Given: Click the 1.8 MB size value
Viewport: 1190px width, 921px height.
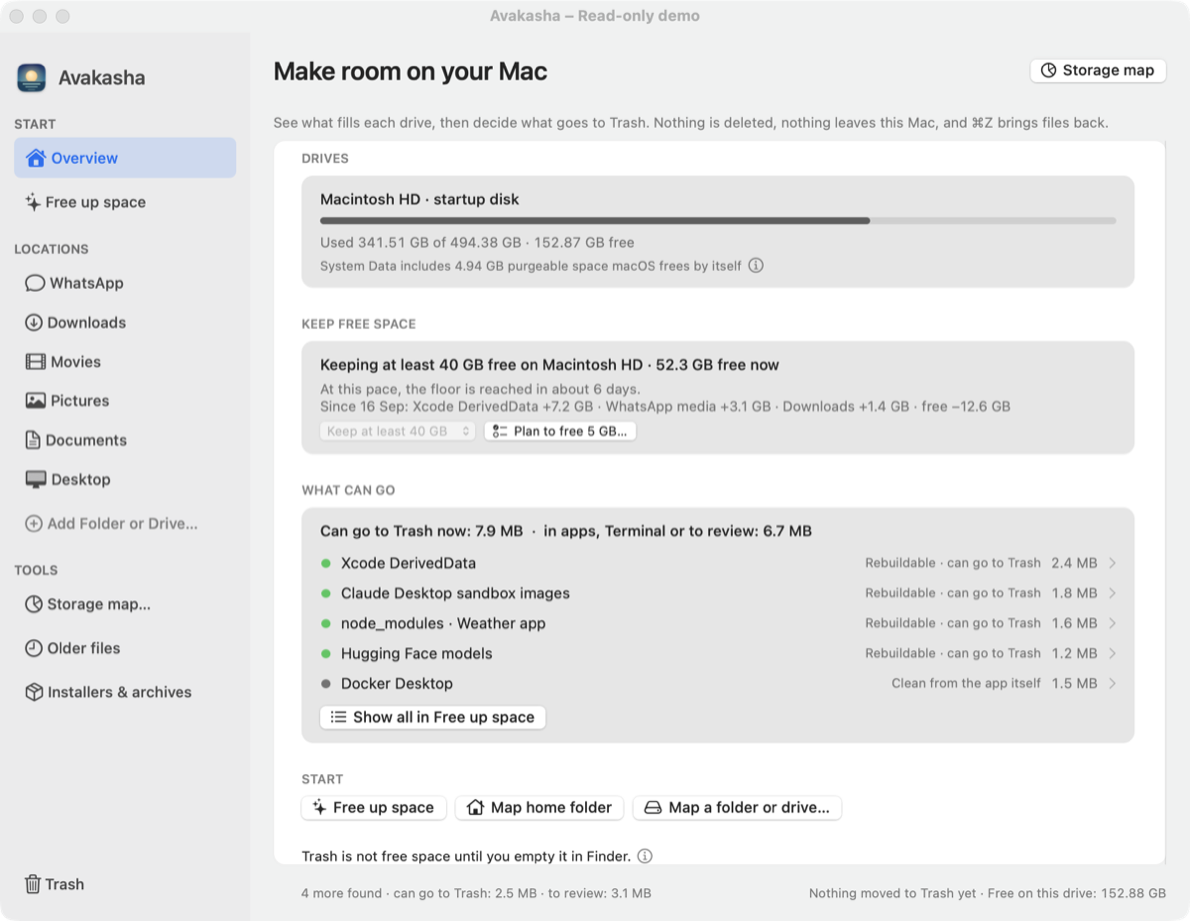Looking at the screenshot, I should [x=1074, y=593].
